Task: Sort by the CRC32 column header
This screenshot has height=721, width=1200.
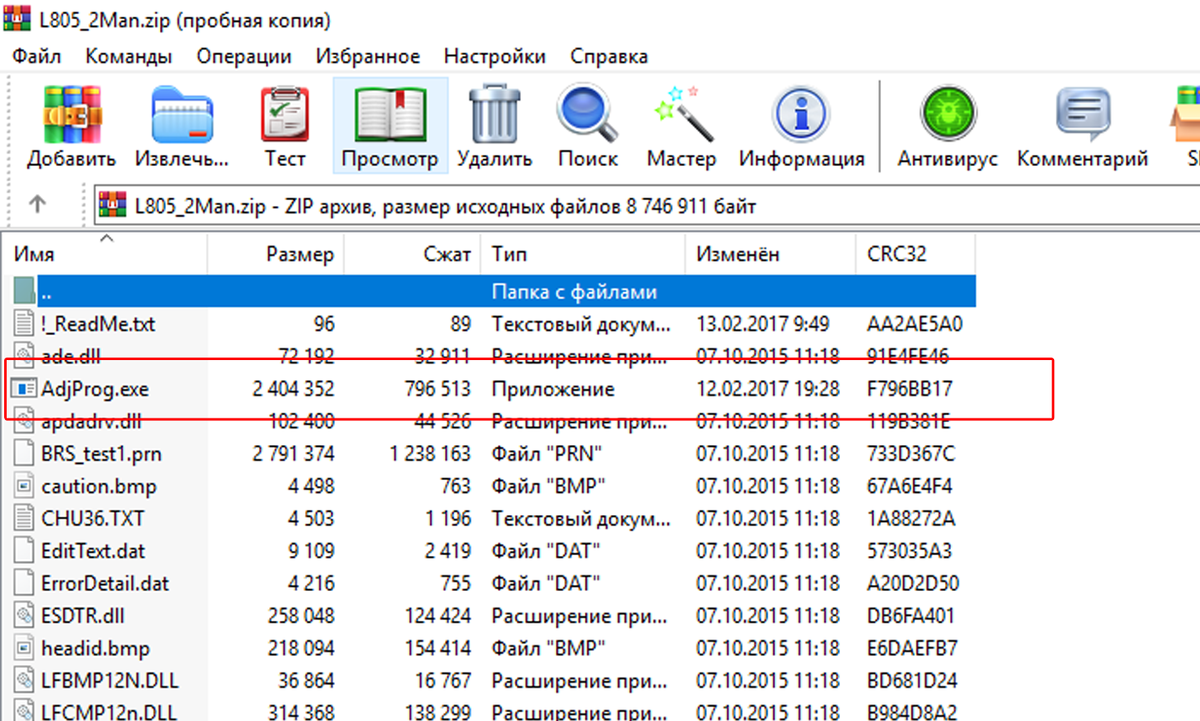Action: [x=916, y=255]
